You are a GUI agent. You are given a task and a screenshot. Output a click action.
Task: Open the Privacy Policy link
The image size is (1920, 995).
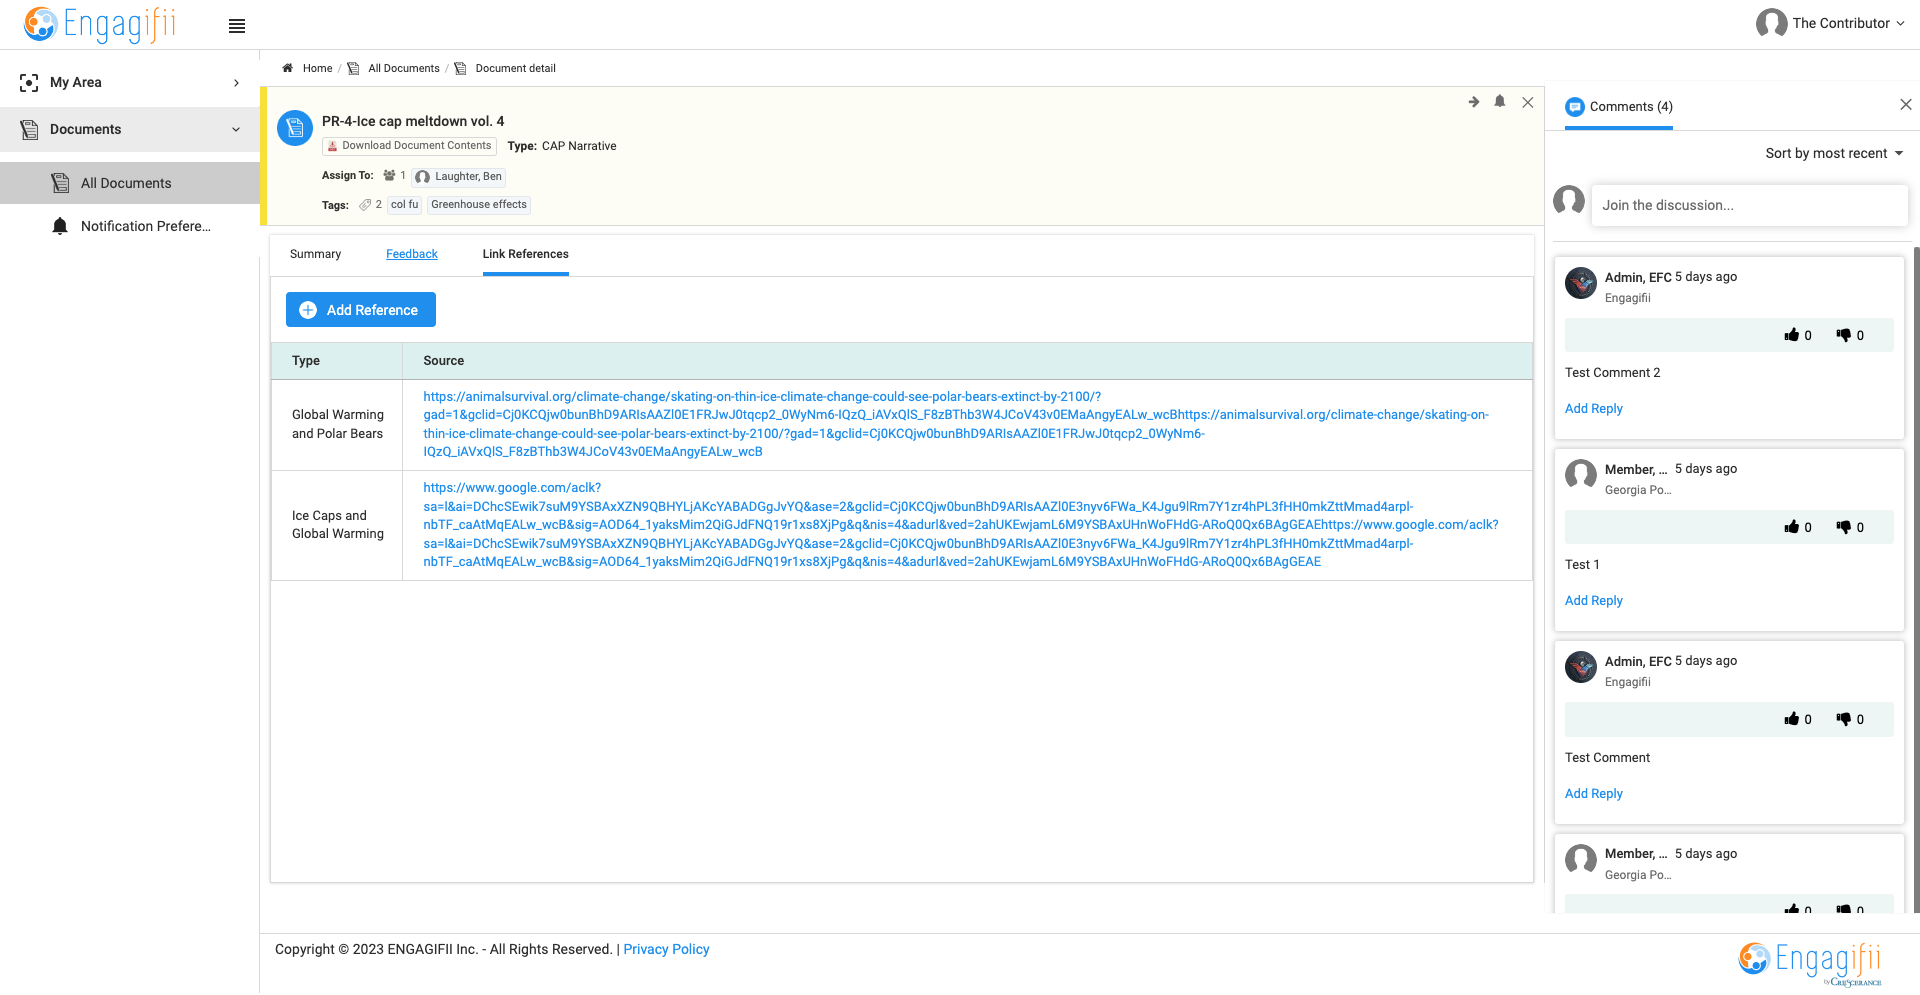pos(666,949)
